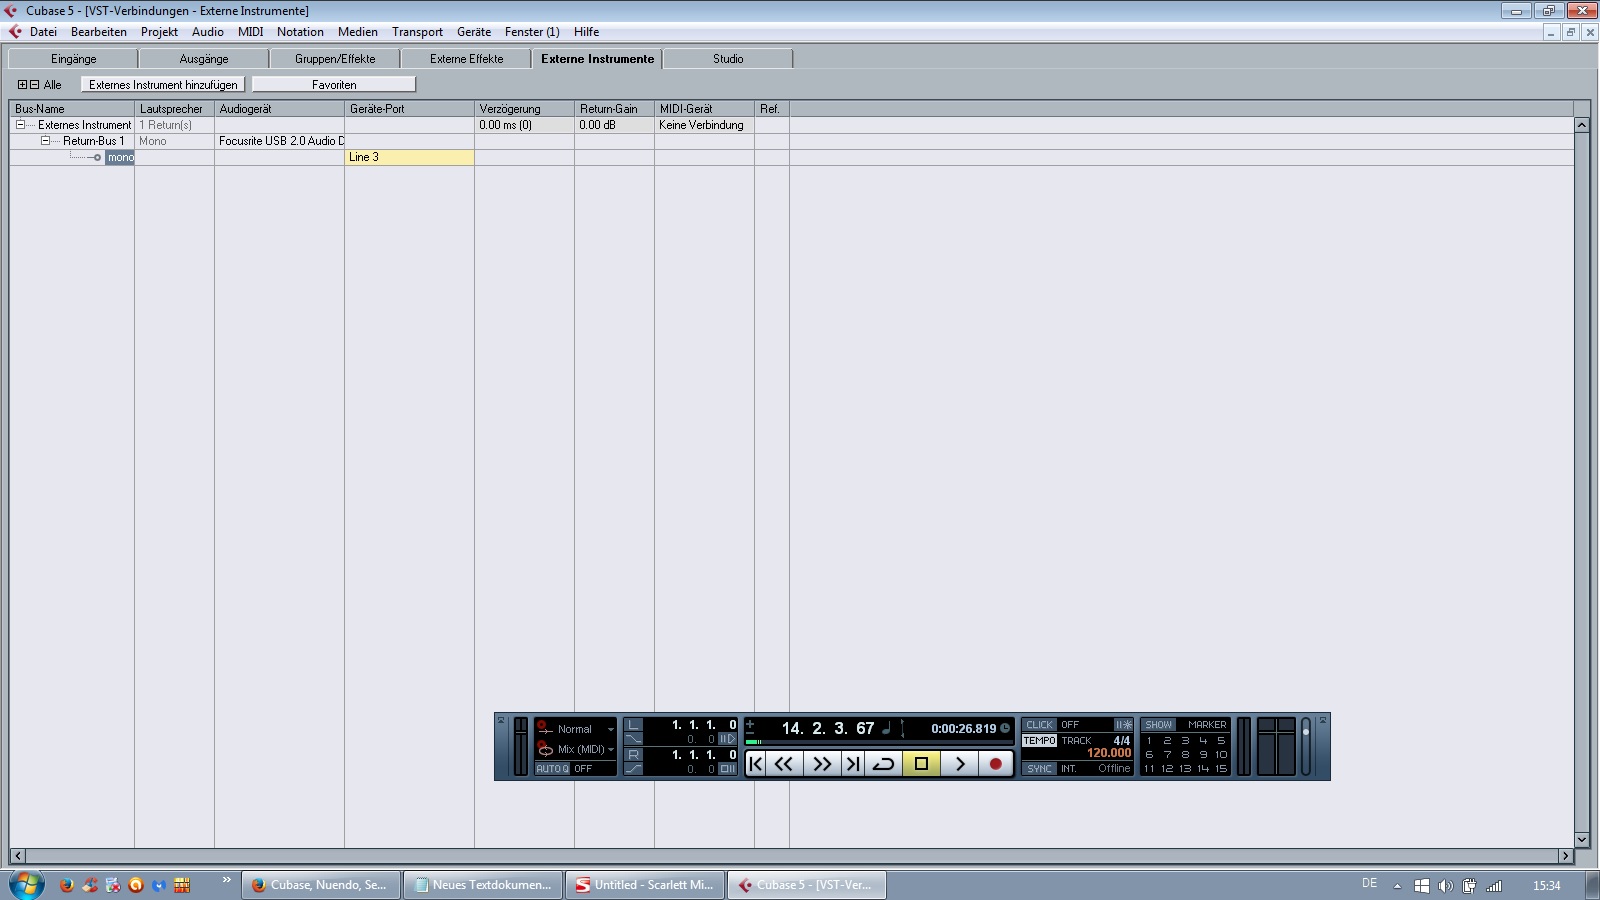Open Neues Textdokument taskbar item

click(483, 885)
